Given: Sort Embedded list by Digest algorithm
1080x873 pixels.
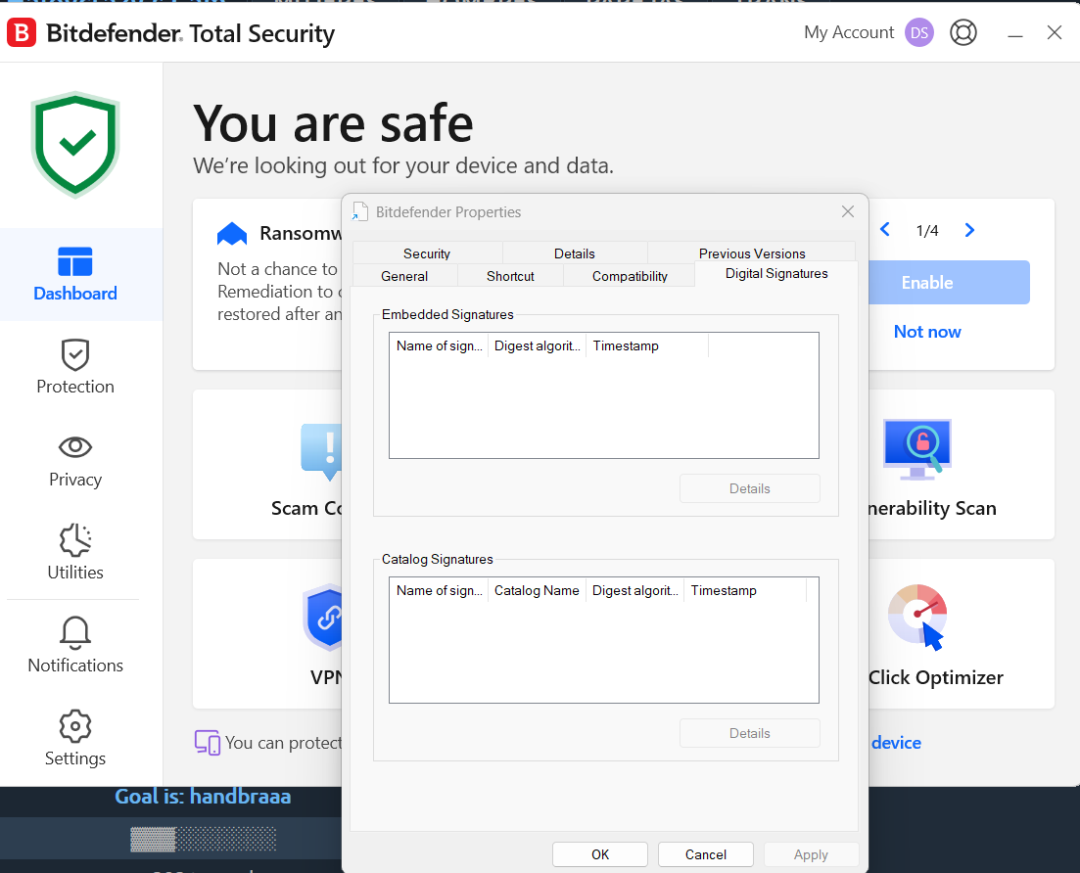Looking at the screenshot, I should tap(537, 346).
